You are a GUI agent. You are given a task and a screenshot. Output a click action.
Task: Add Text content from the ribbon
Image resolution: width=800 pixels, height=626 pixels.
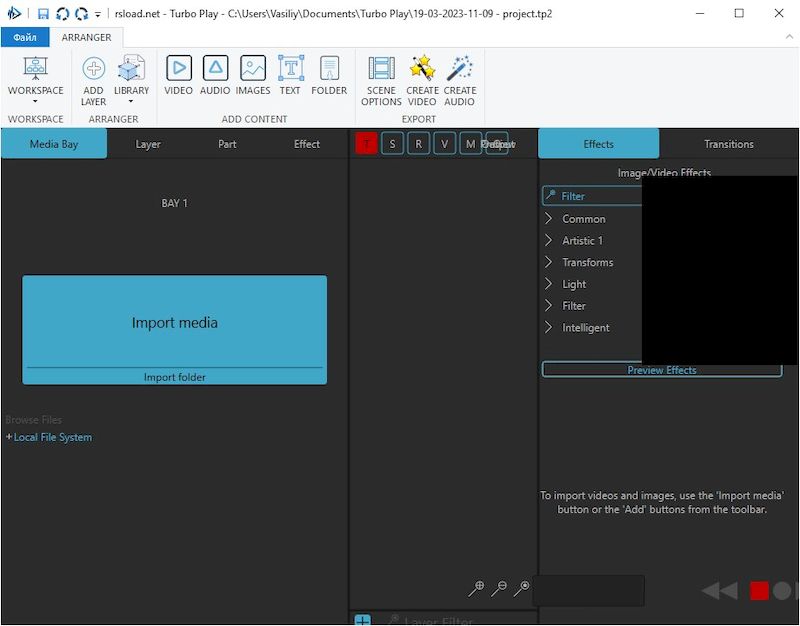[x=290, y=76]
